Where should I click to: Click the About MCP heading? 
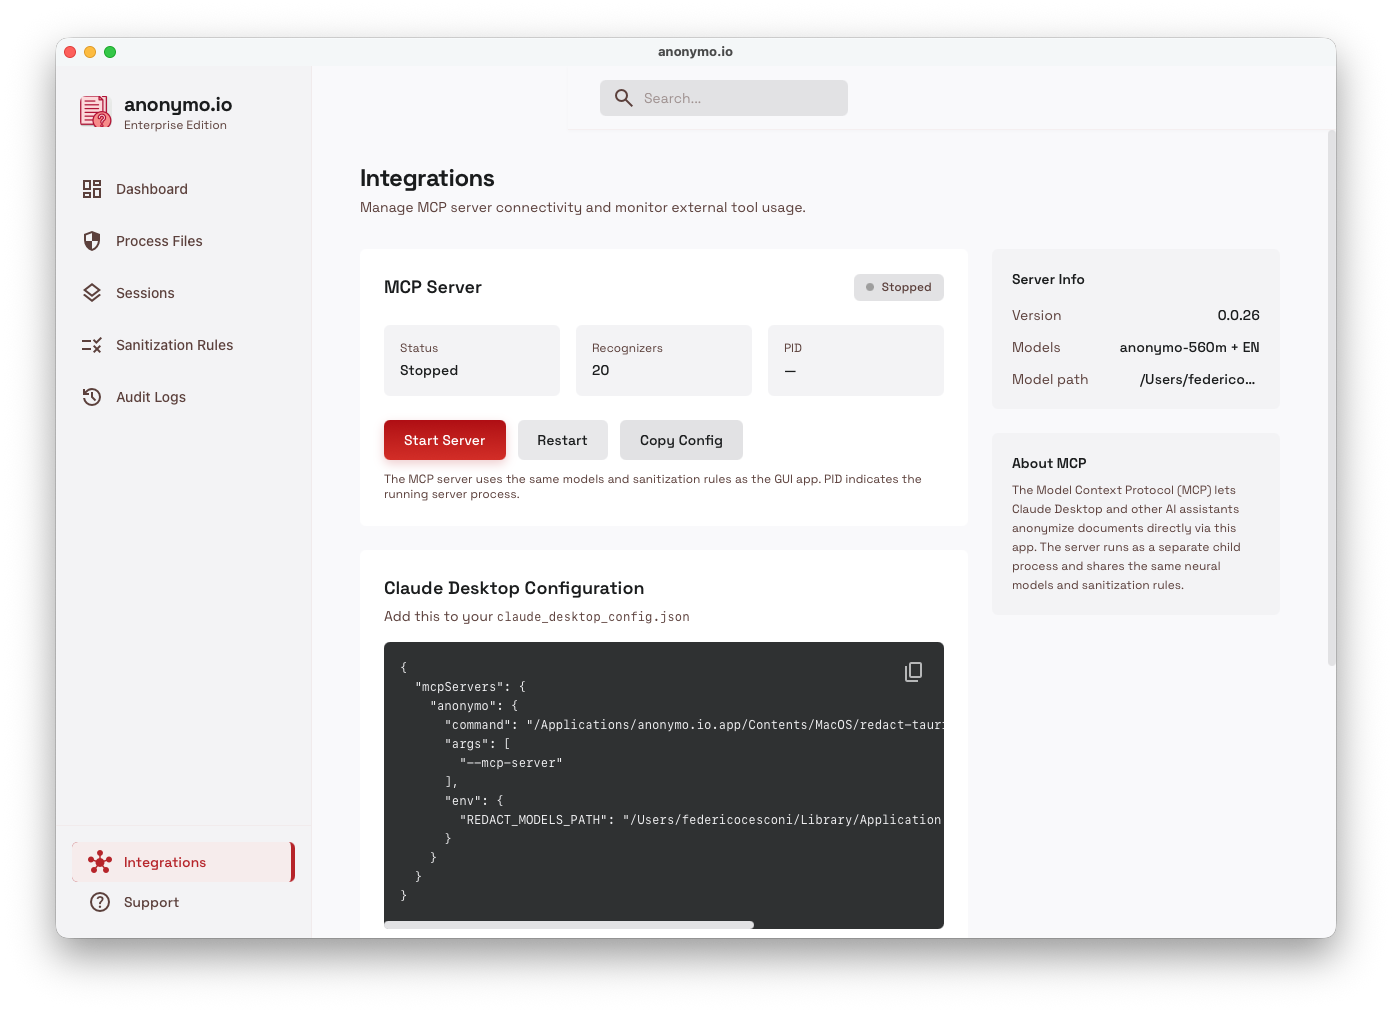[1049, 463]
